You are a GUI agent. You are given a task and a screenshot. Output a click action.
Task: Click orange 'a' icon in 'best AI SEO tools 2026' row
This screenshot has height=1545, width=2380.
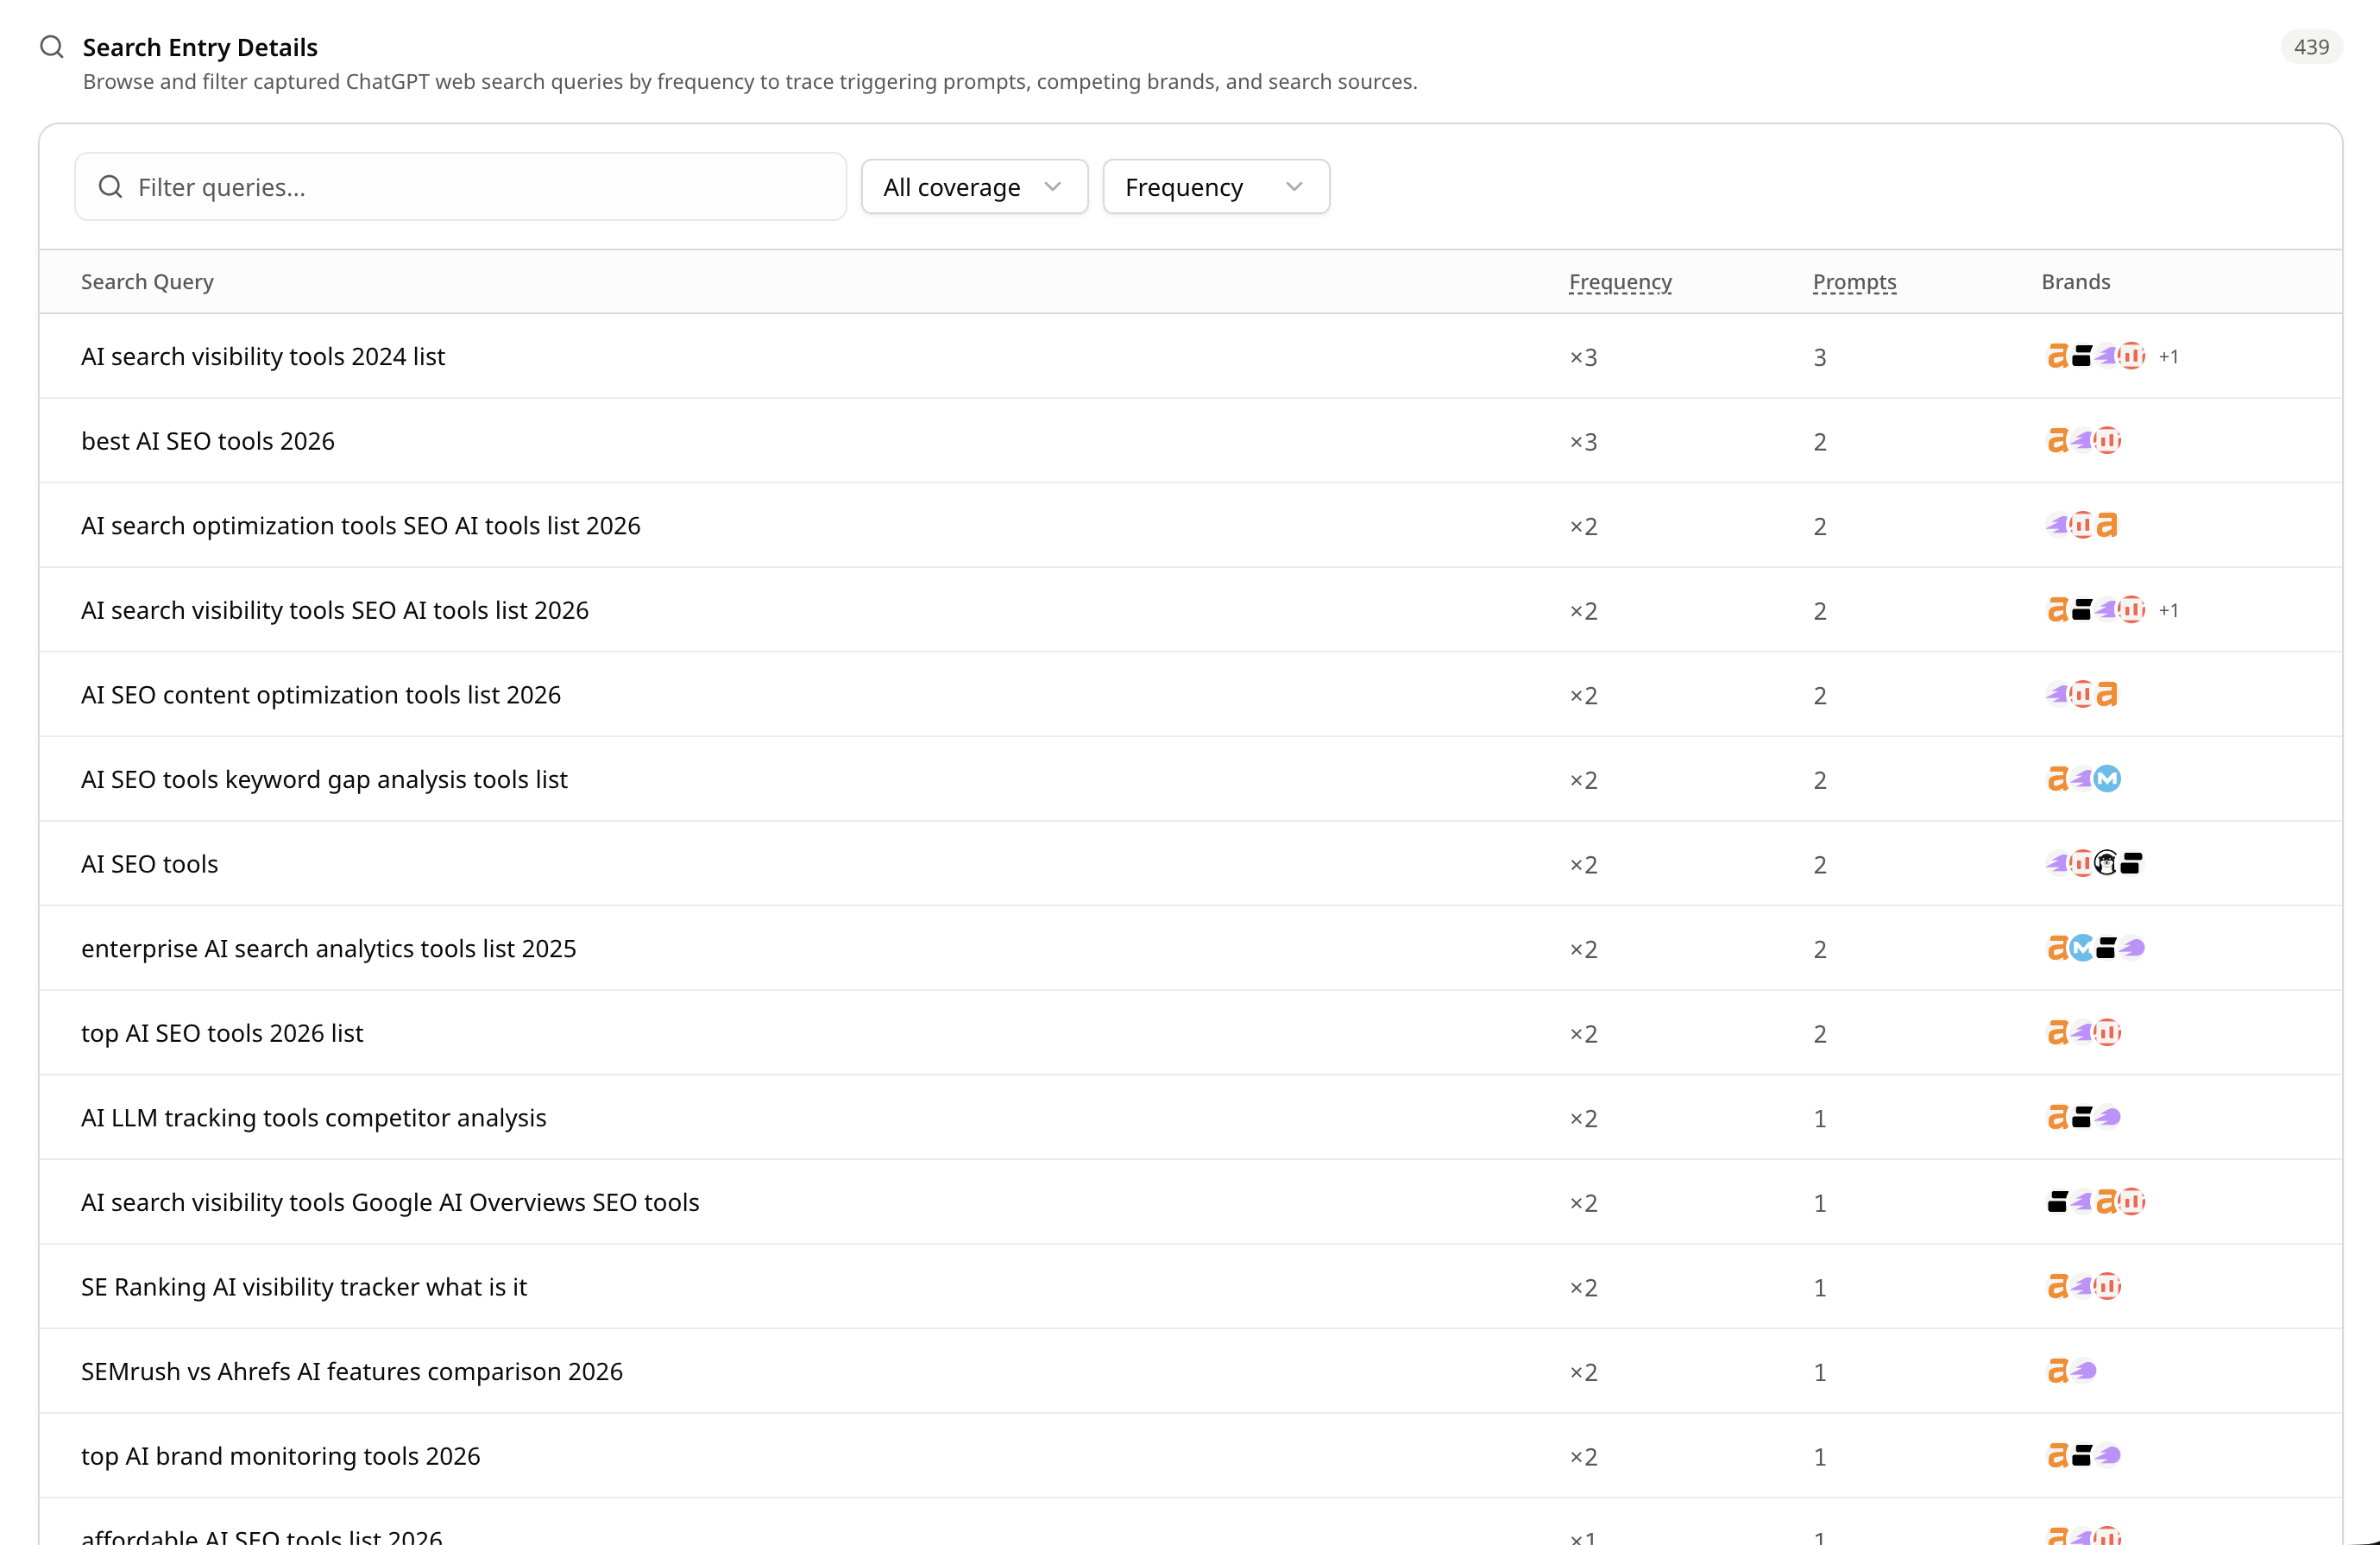tap(2057, 441)
